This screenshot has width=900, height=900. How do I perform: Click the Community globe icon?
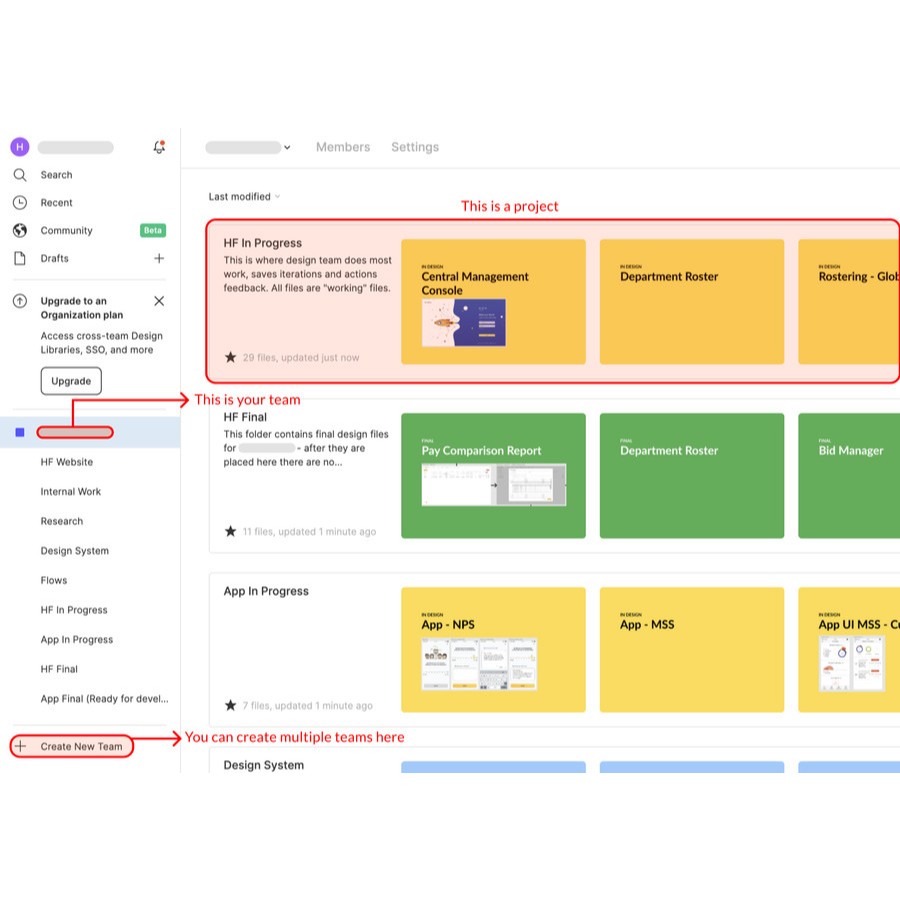click(x=20, y=231)
